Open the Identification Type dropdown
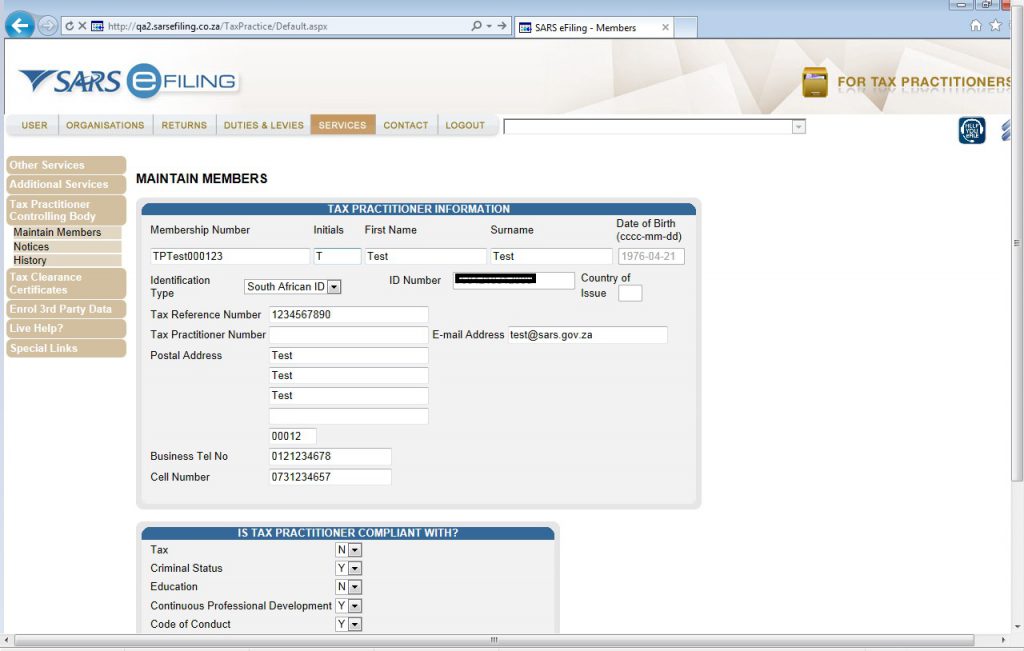 pos(334,286)
